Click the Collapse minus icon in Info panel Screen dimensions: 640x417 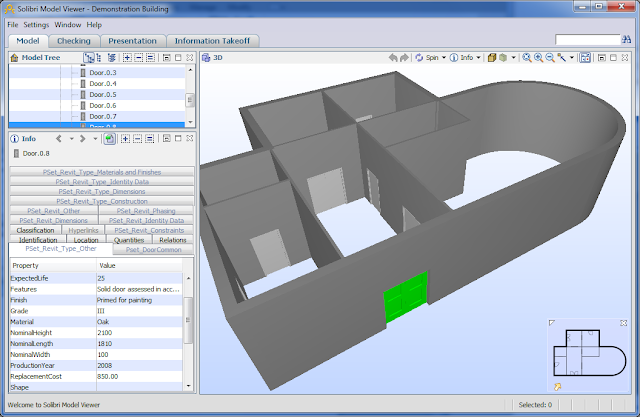[x=138, y=139]
